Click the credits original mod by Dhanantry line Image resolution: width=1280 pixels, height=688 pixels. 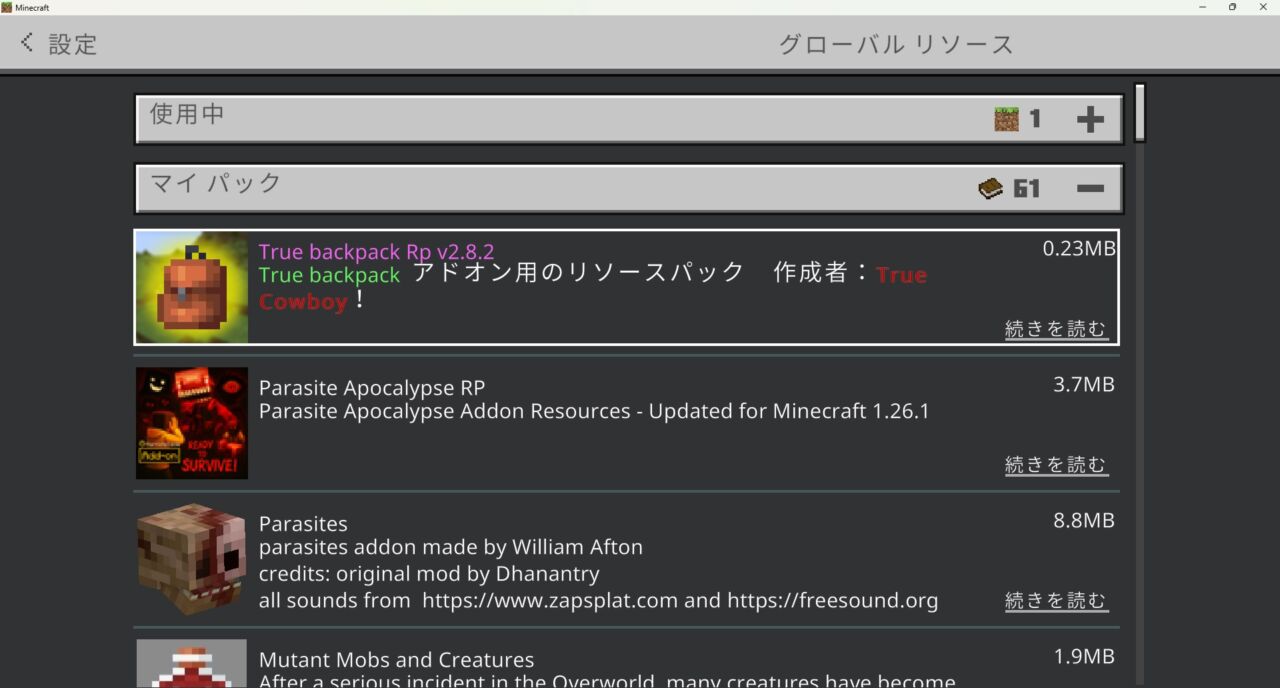[429, 574]
